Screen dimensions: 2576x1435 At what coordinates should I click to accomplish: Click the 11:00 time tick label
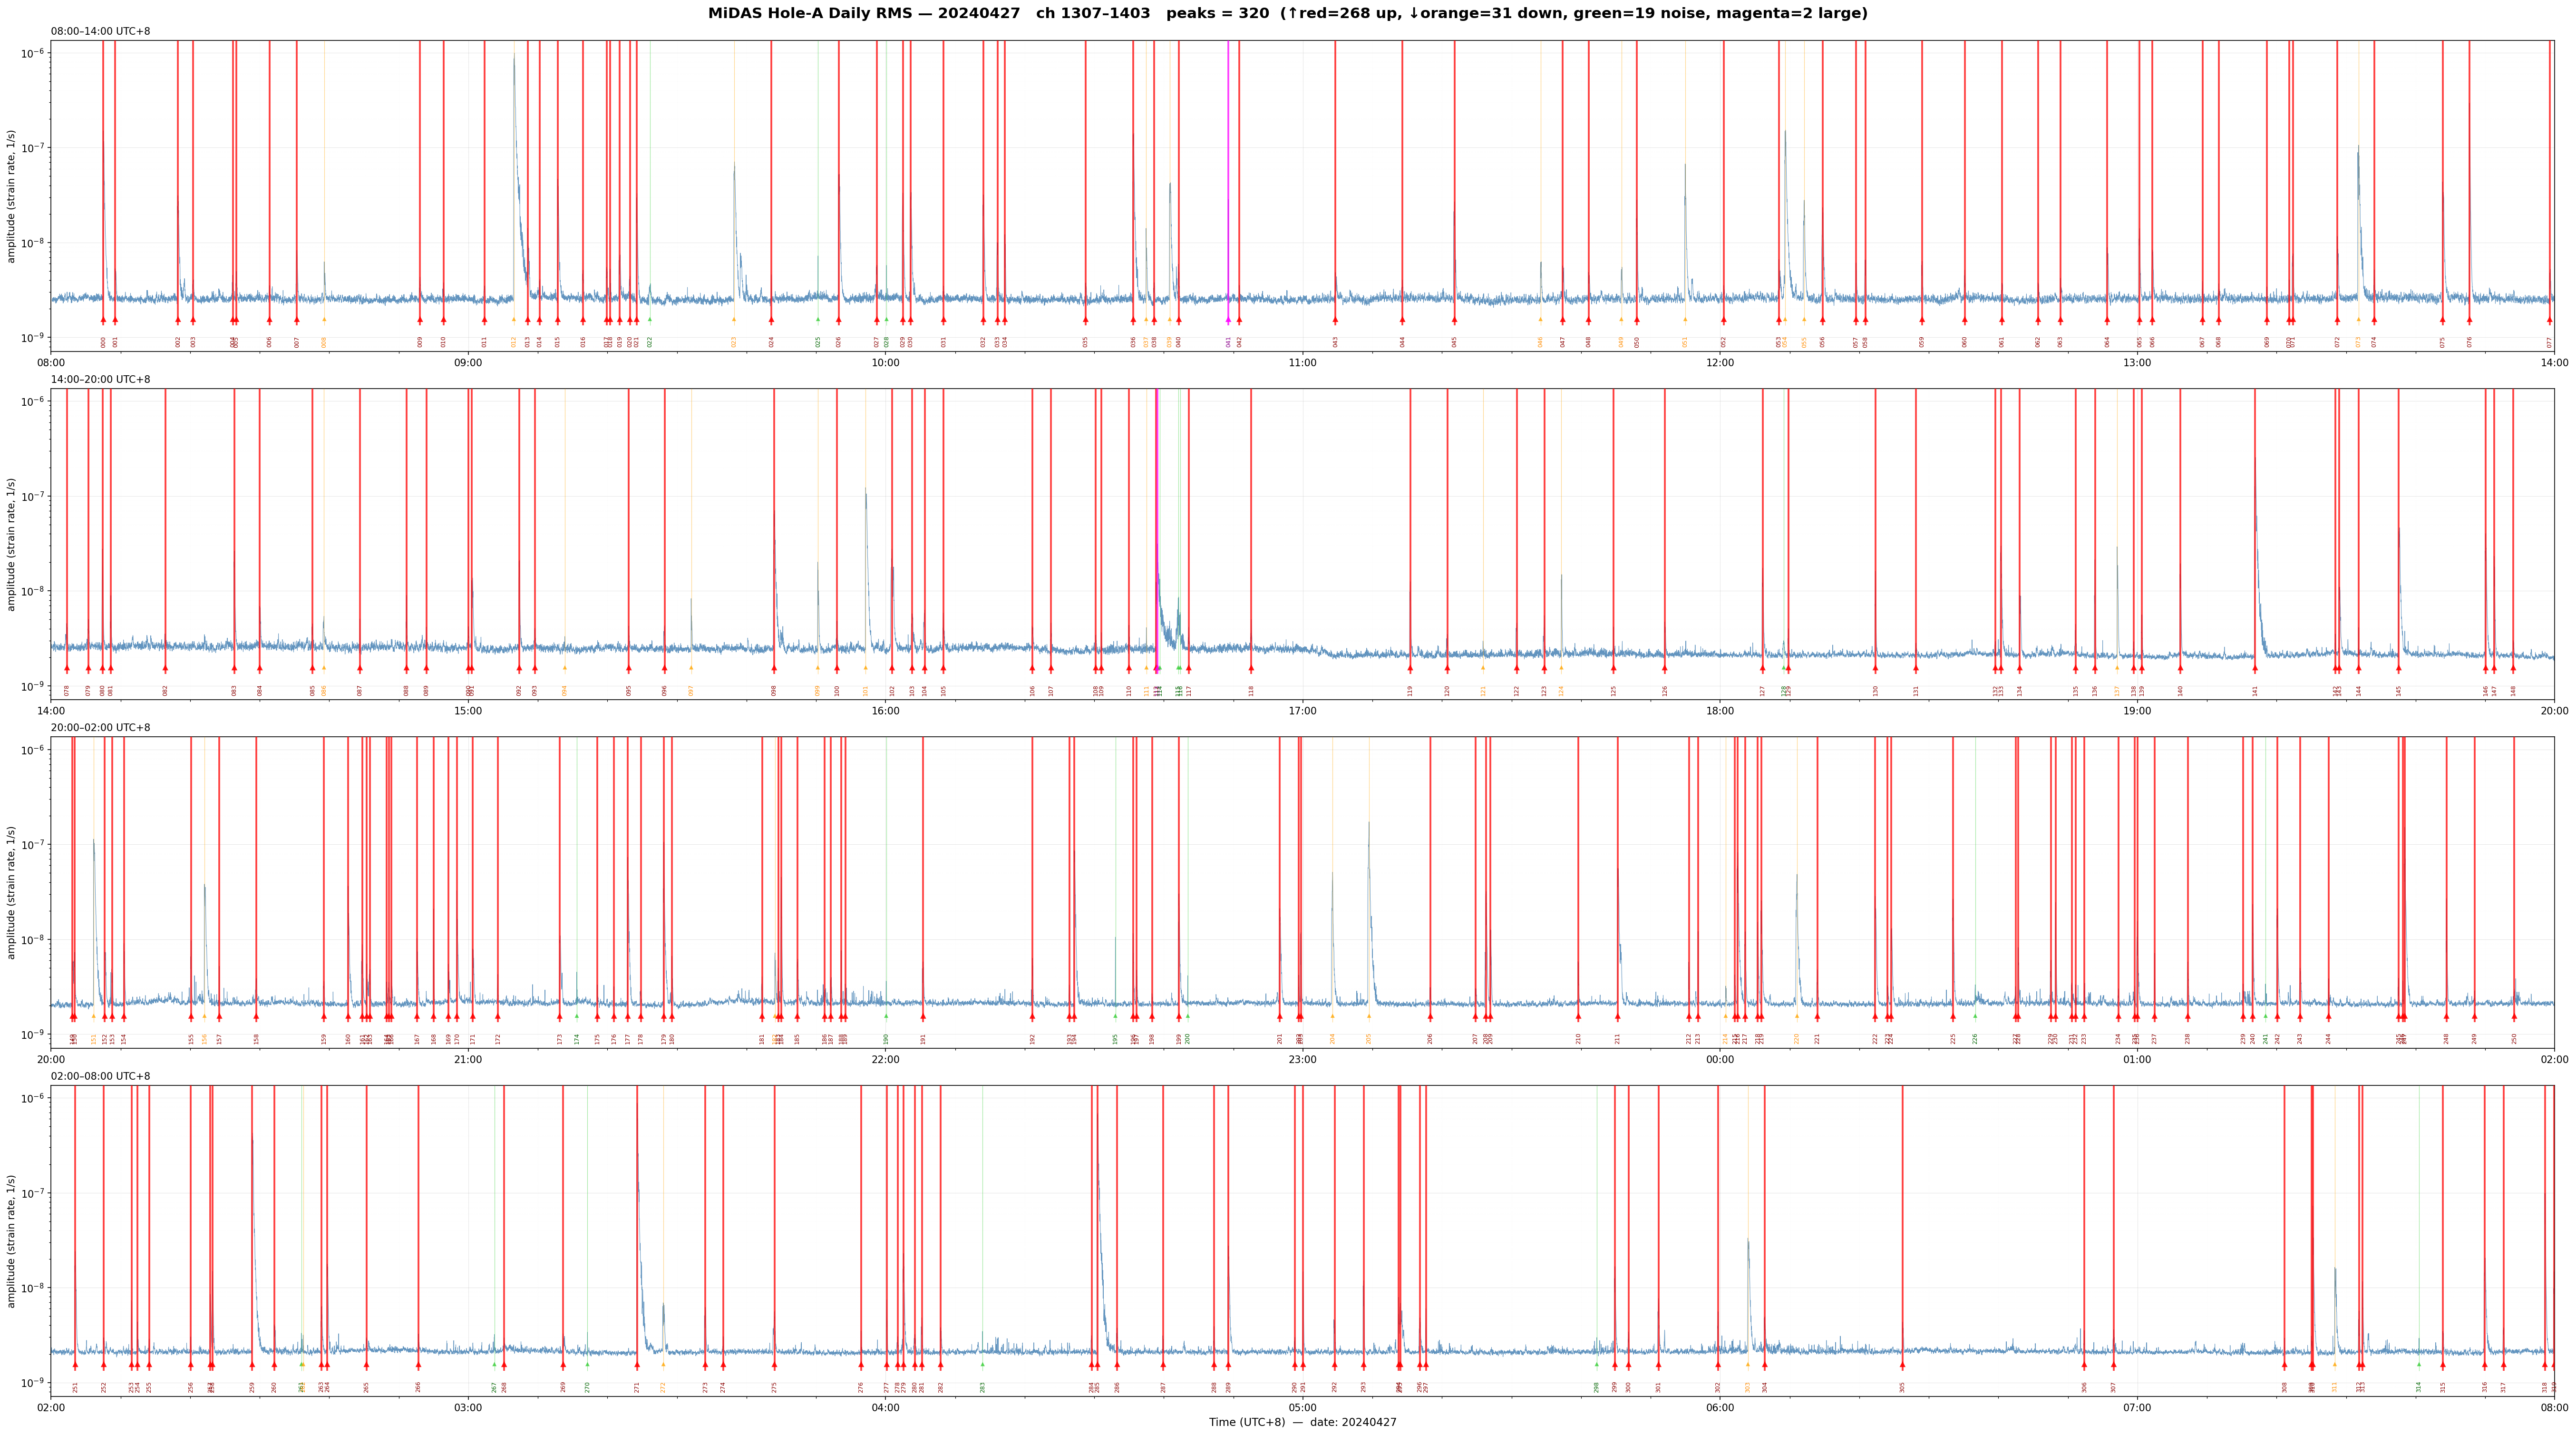tap(1302, 362)
